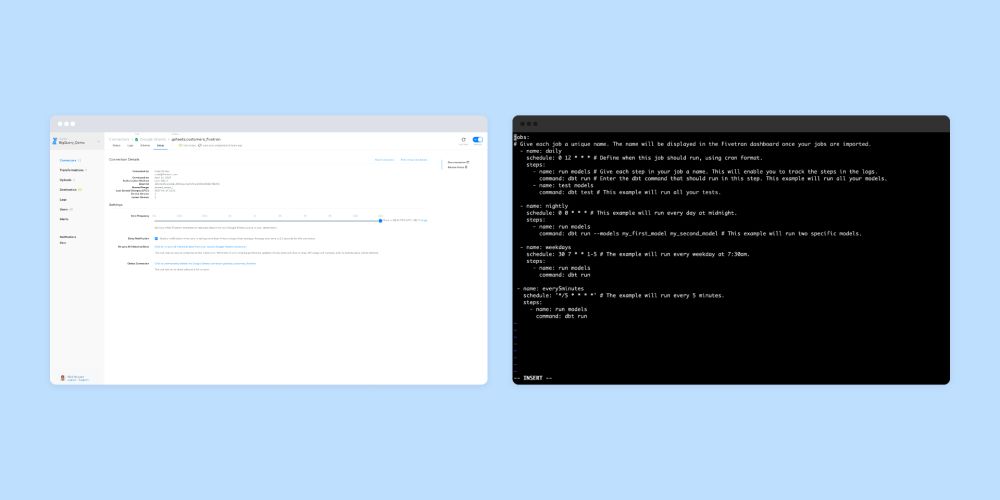This screenshot has height=500, width=1000.
Task: Toggle the Delay Notification checkbox
Action: [156, 238]
